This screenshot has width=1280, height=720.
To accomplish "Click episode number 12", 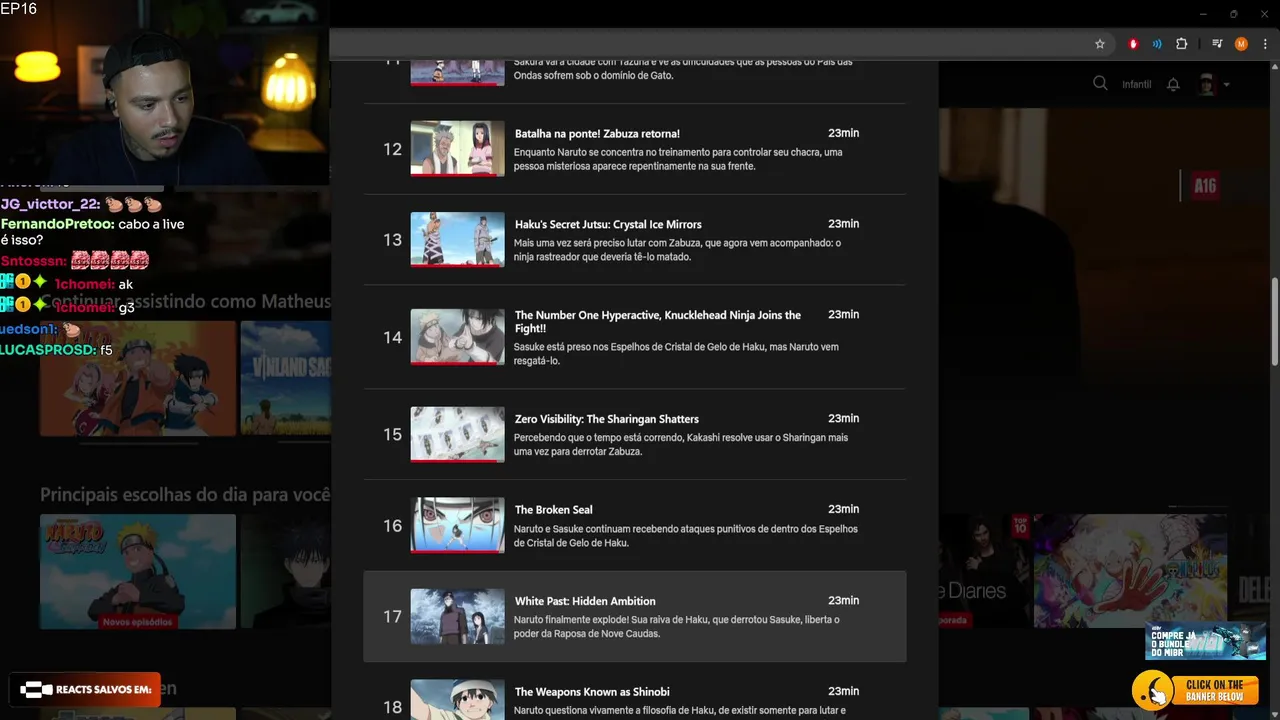I will click(392, 149).
